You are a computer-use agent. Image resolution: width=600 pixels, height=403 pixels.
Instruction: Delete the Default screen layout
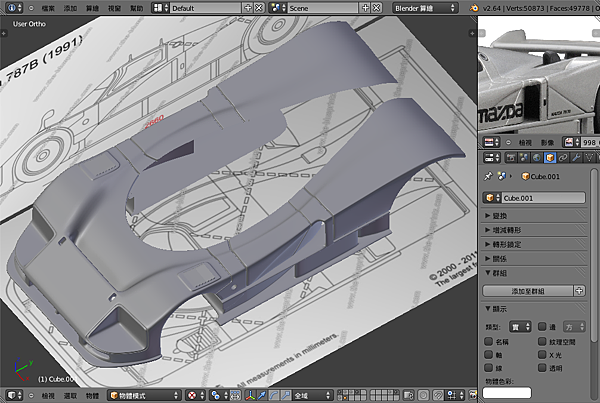point(259,8)
